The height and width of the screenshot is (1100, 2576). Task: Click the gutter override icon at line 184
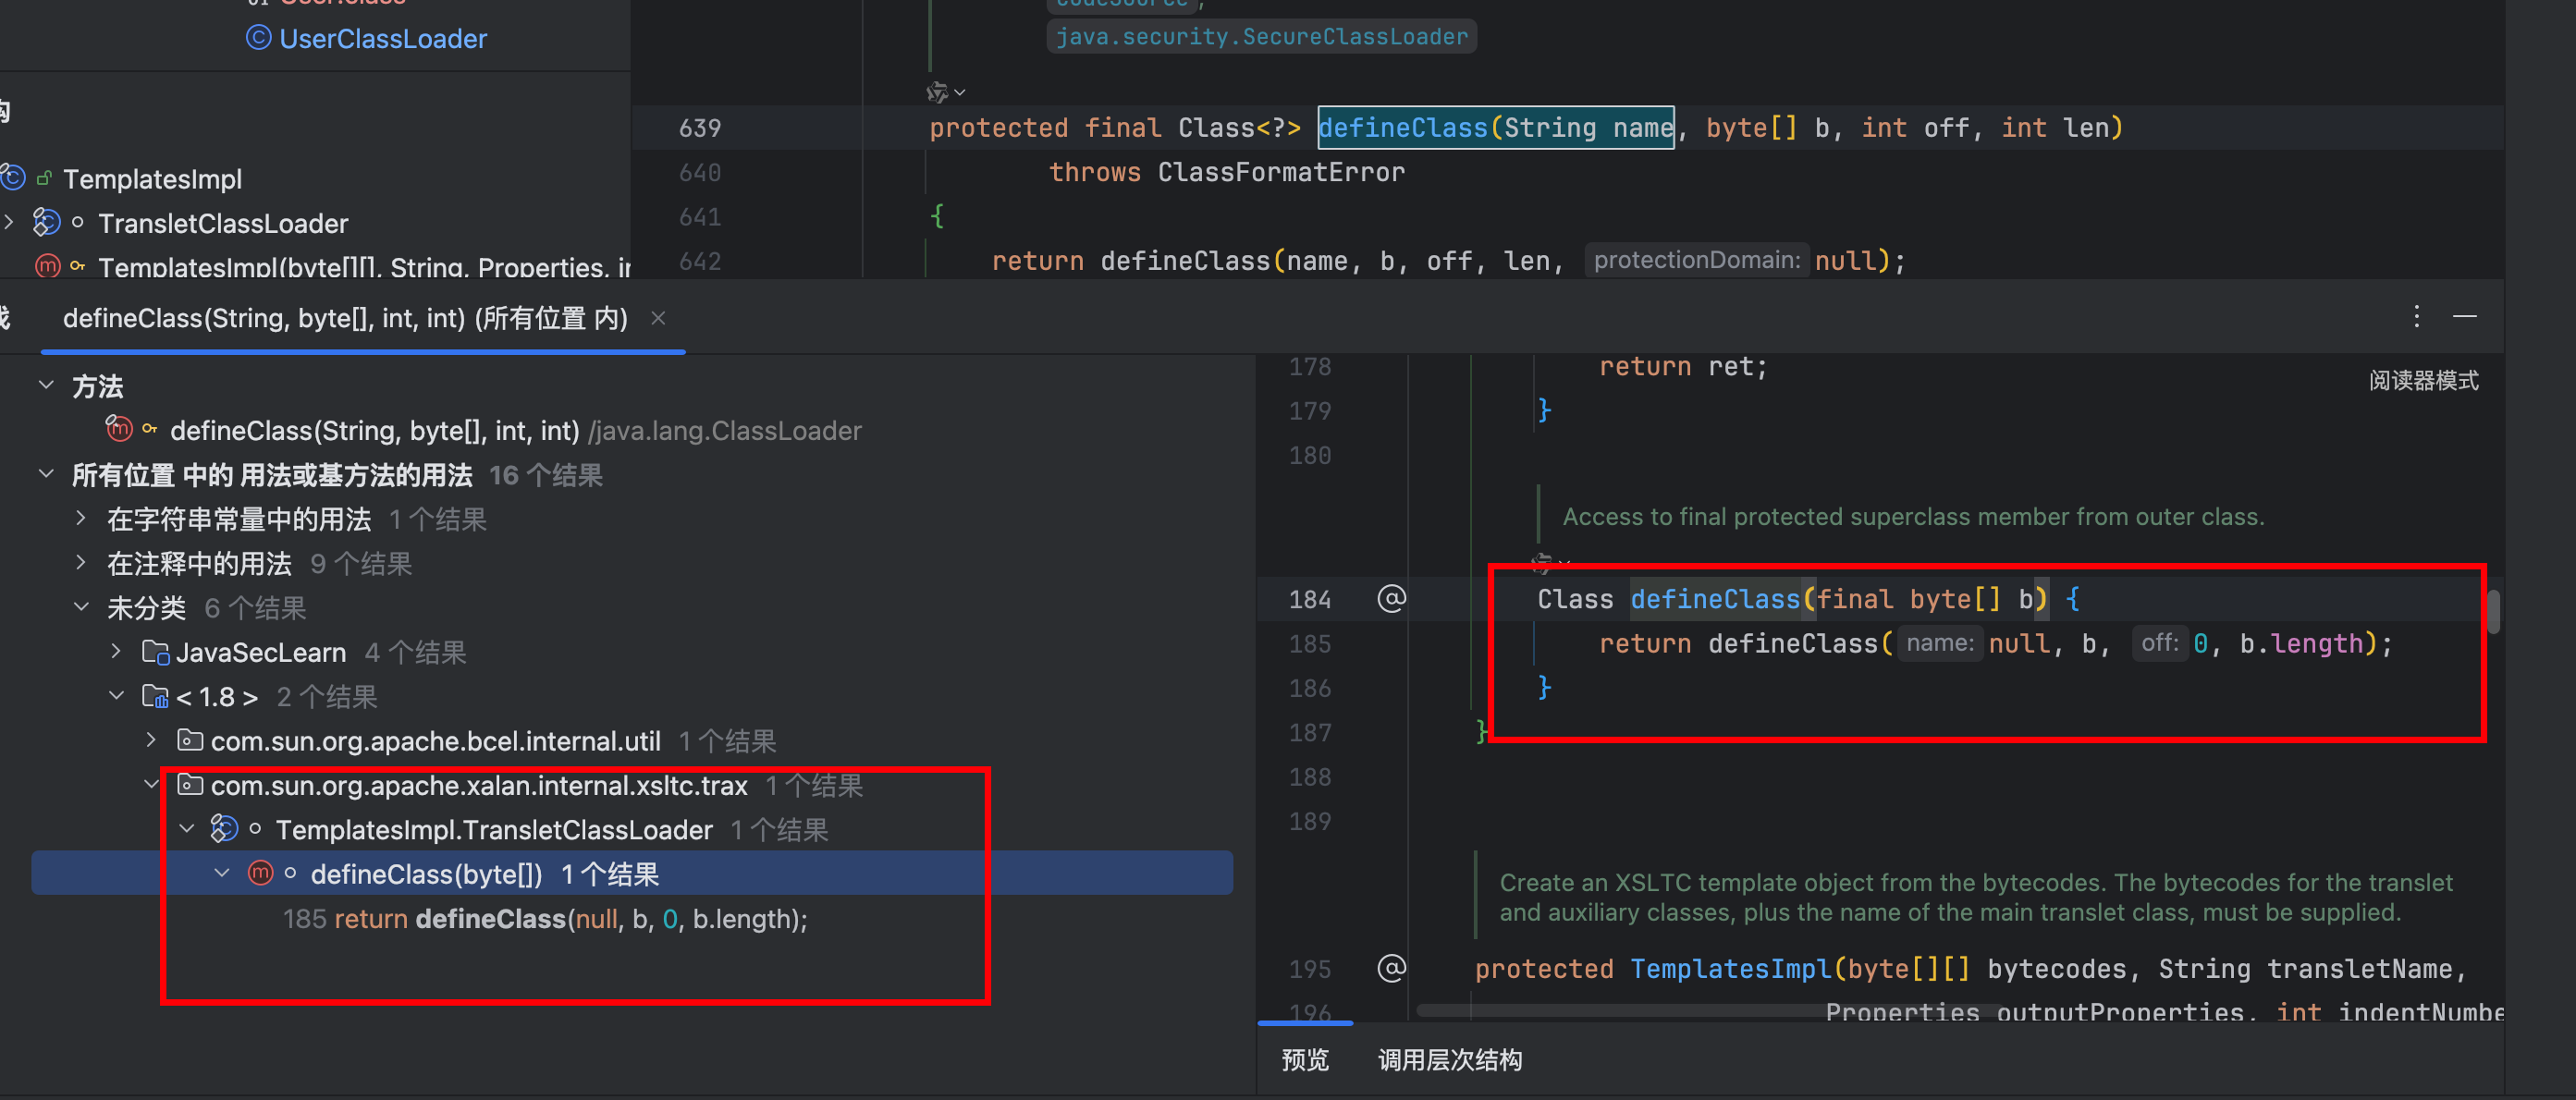point(1391,598)
